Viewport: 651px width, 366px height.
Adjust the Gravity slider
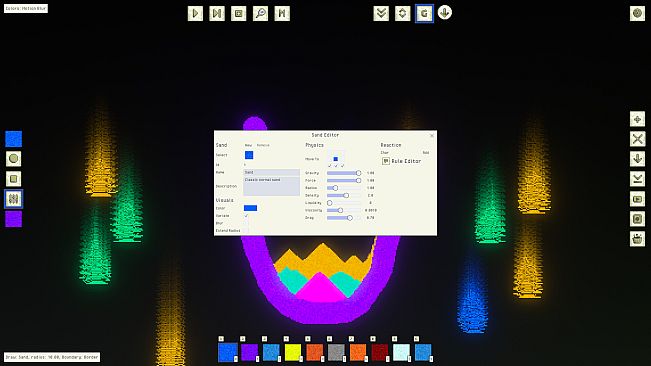344,173
